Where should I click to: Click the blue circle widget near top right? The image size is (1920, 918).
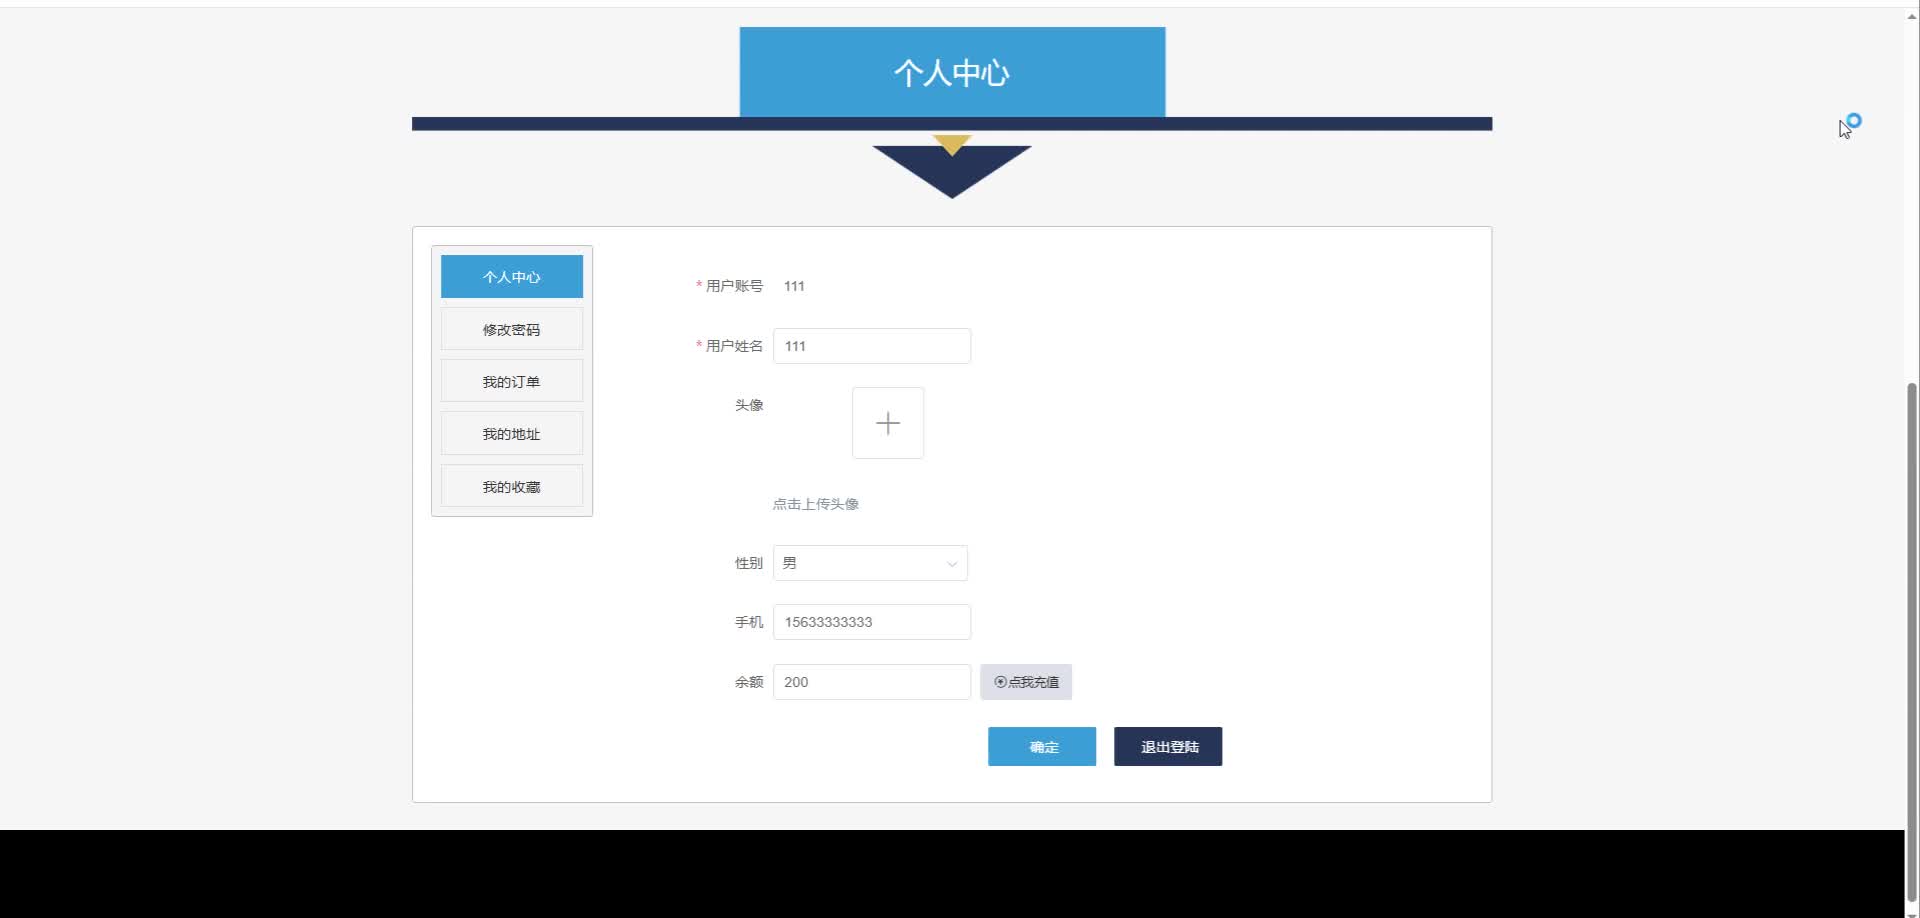pos(1855,119)
